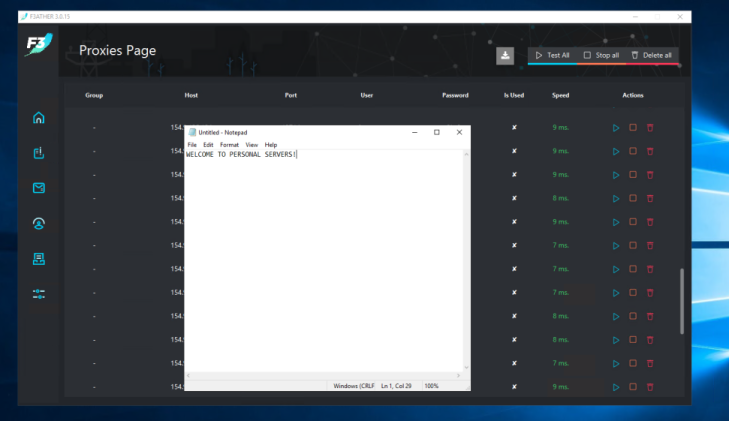The image size is (729, 421).
Task: Click the Actions column header
Action: click(x=633, y=95)
